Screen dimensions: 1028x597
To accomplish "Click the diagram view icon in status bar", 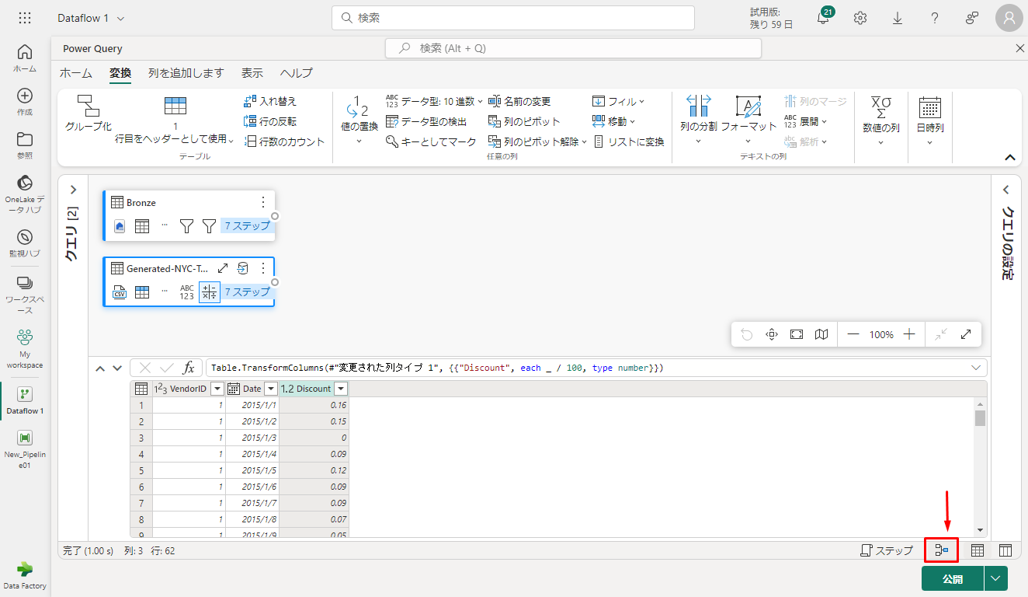I will pyautogui.click(x=941, y=550).
